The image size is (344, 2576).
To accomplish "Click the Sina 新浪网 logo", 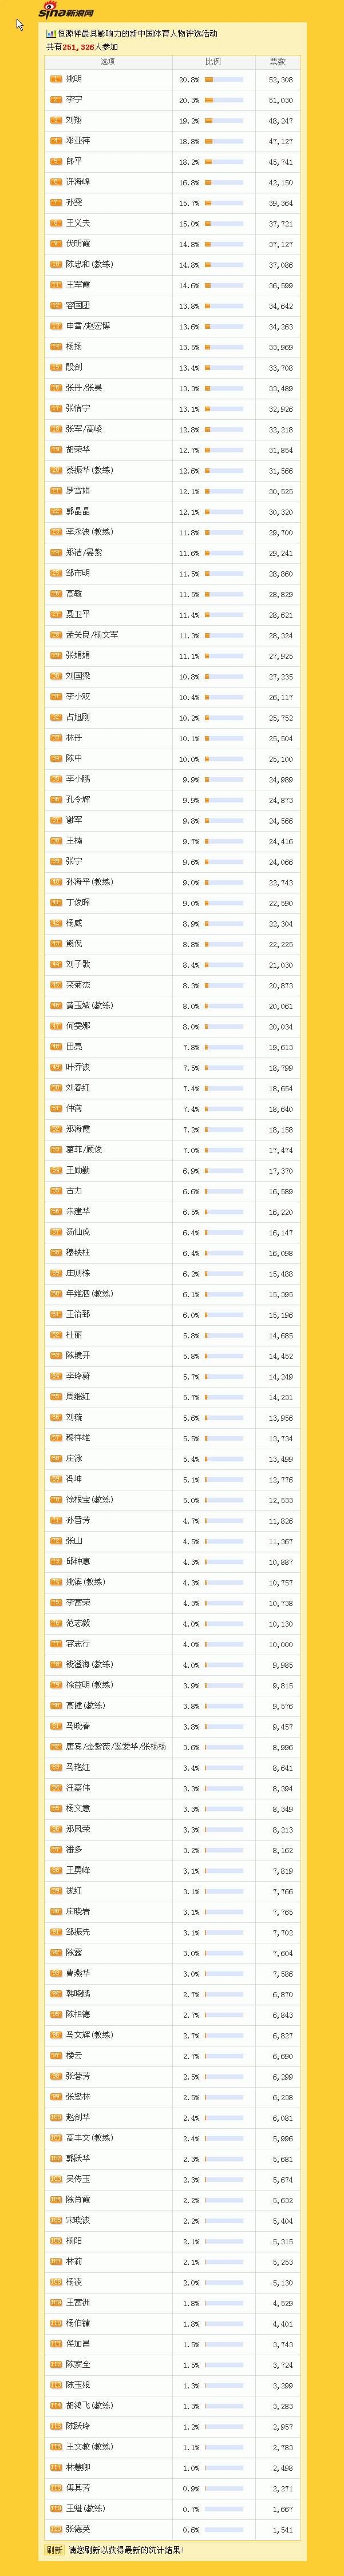I will 66,12.
